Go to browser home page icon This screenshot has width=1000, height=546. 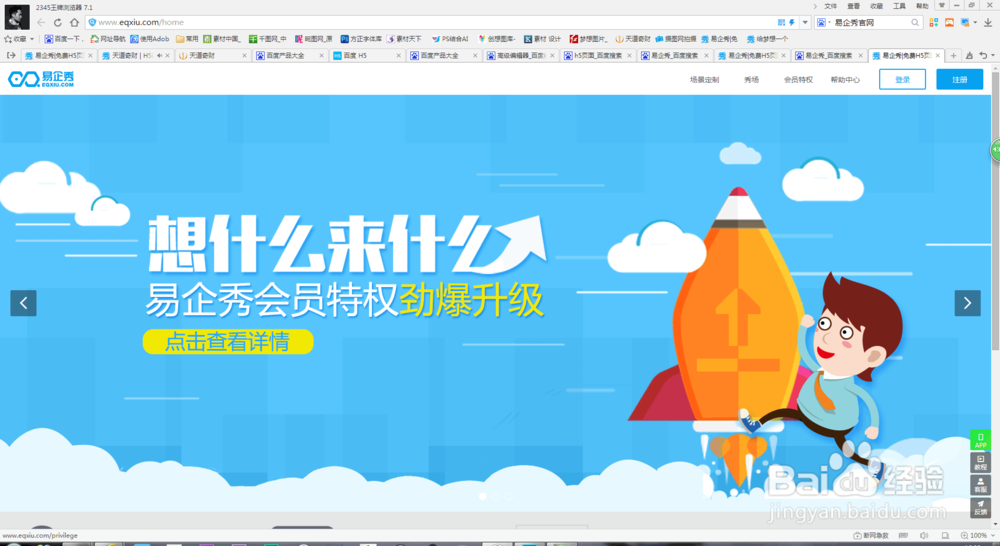[74, 22]
